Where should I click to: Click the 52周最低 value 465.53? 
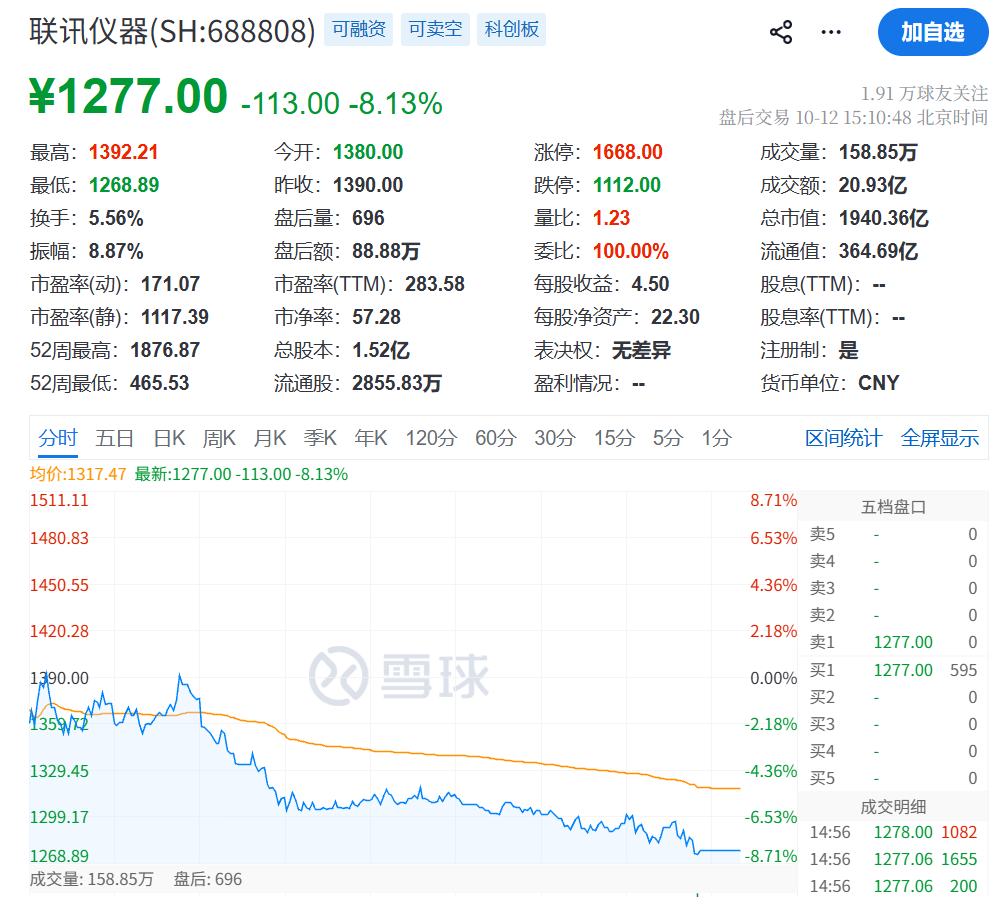click(x=160, y=383)
